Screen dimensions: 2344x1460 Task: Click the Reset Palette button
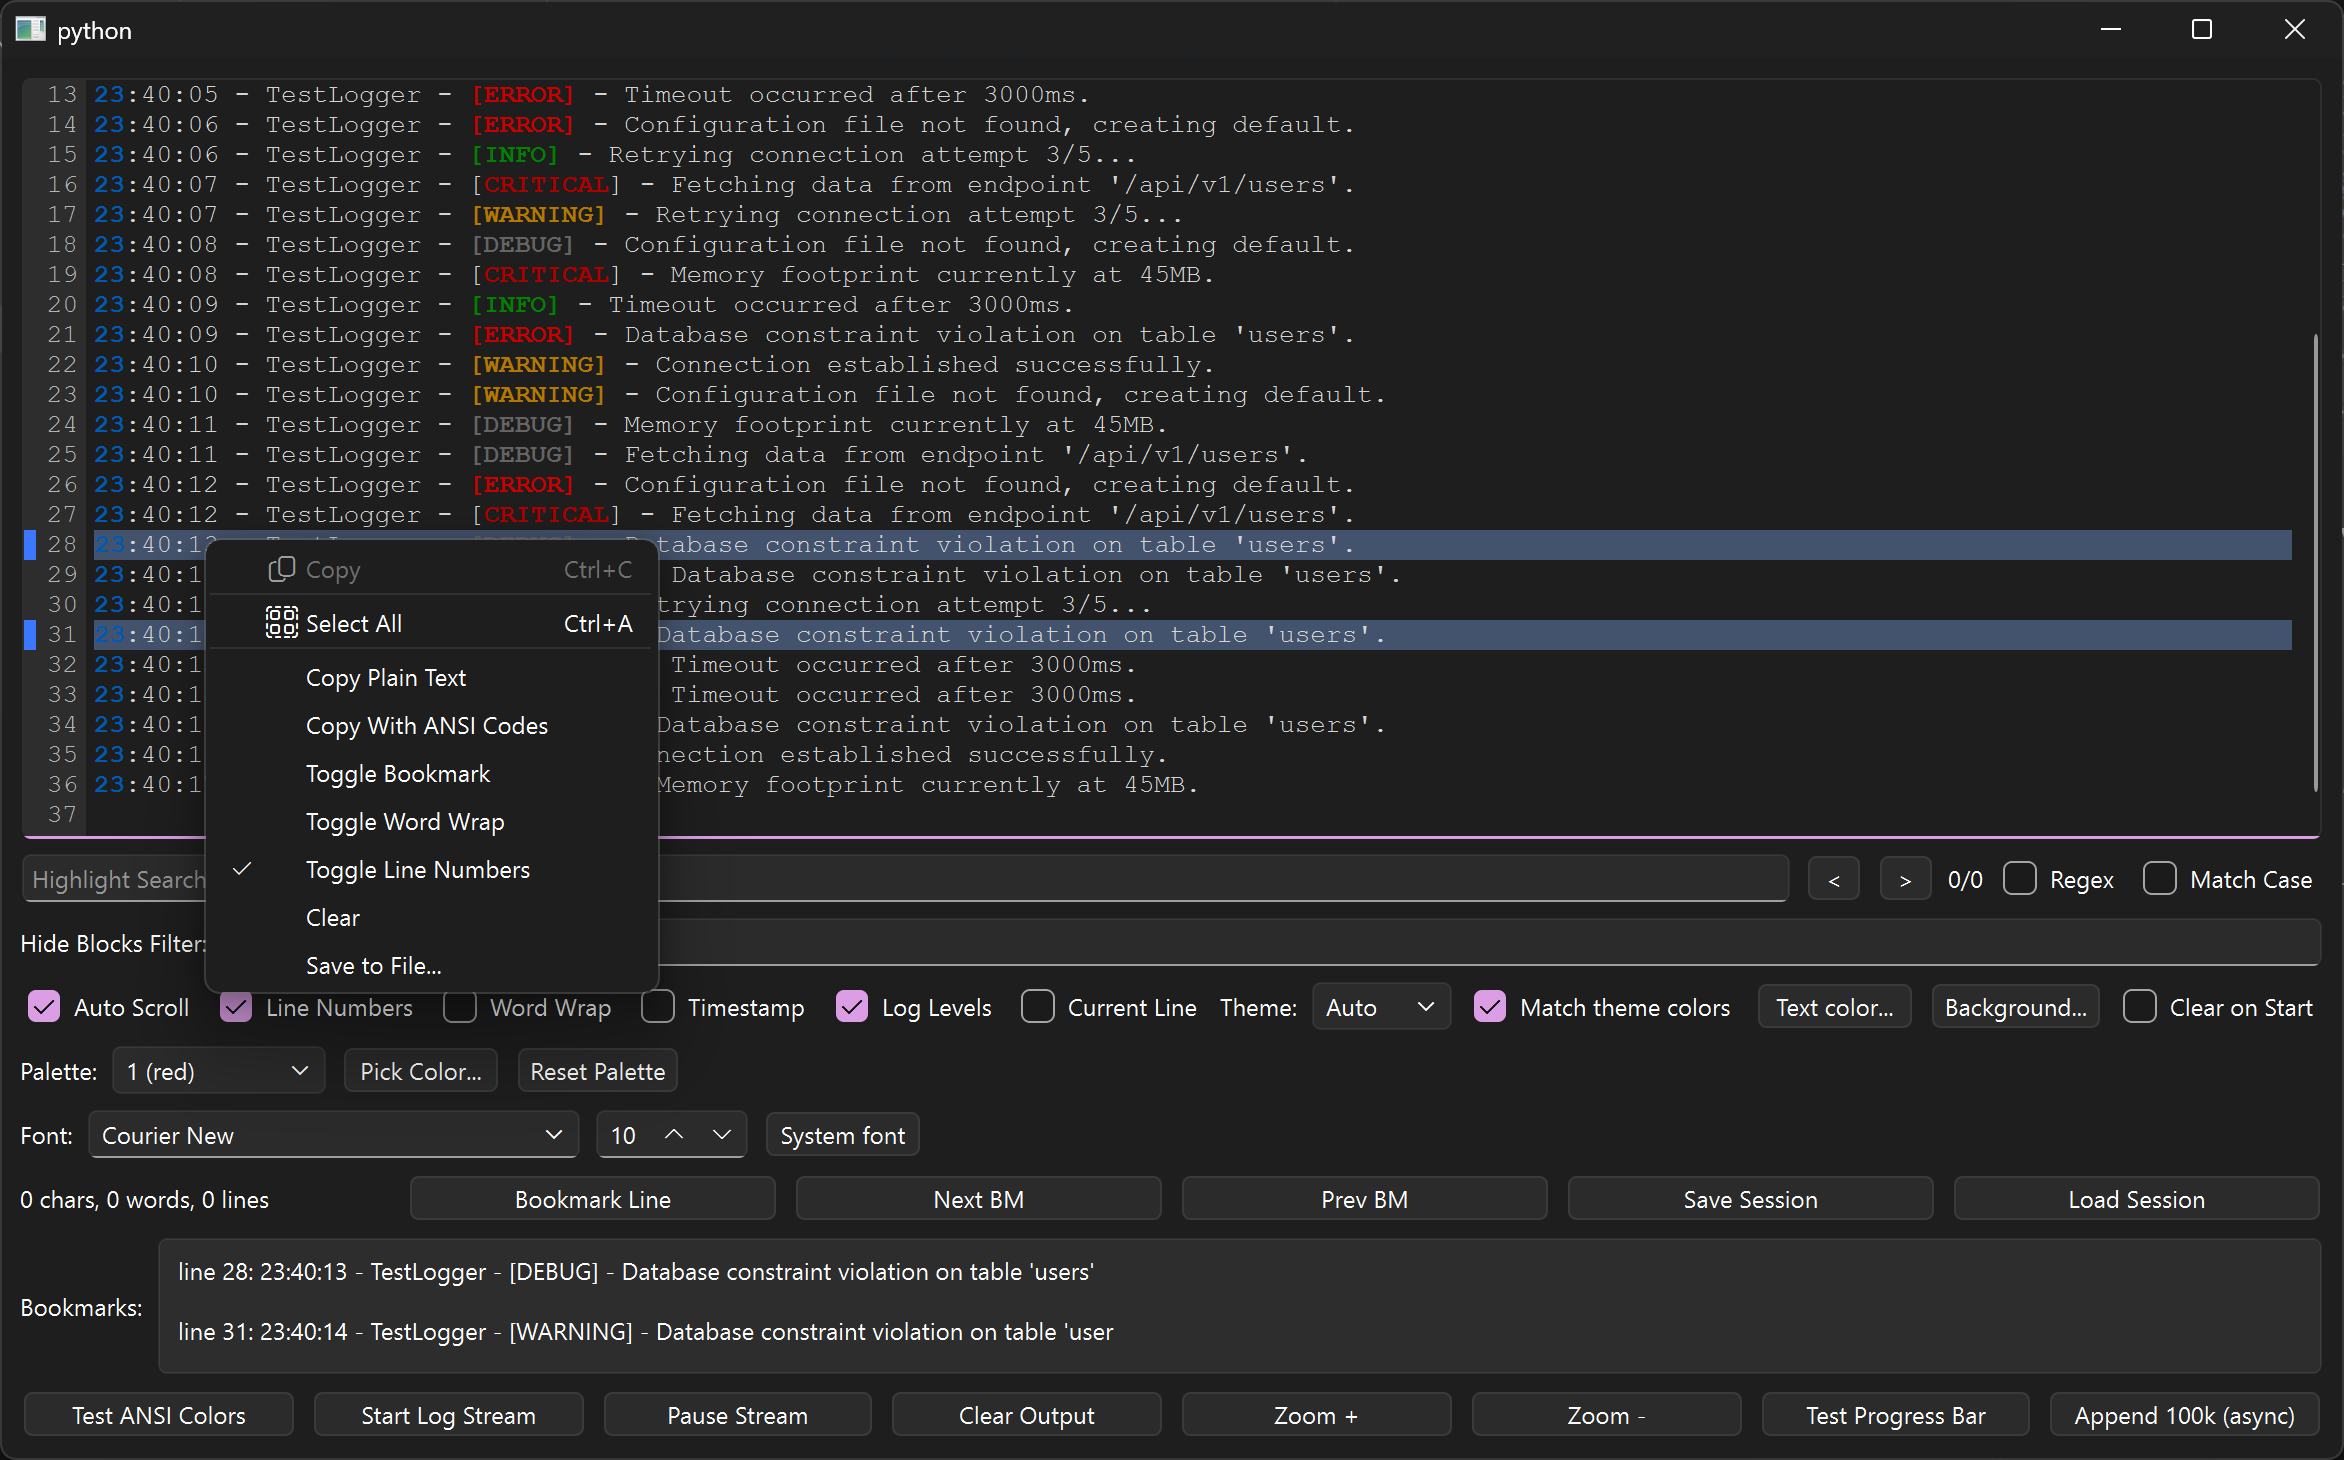tap(598, 1071)
